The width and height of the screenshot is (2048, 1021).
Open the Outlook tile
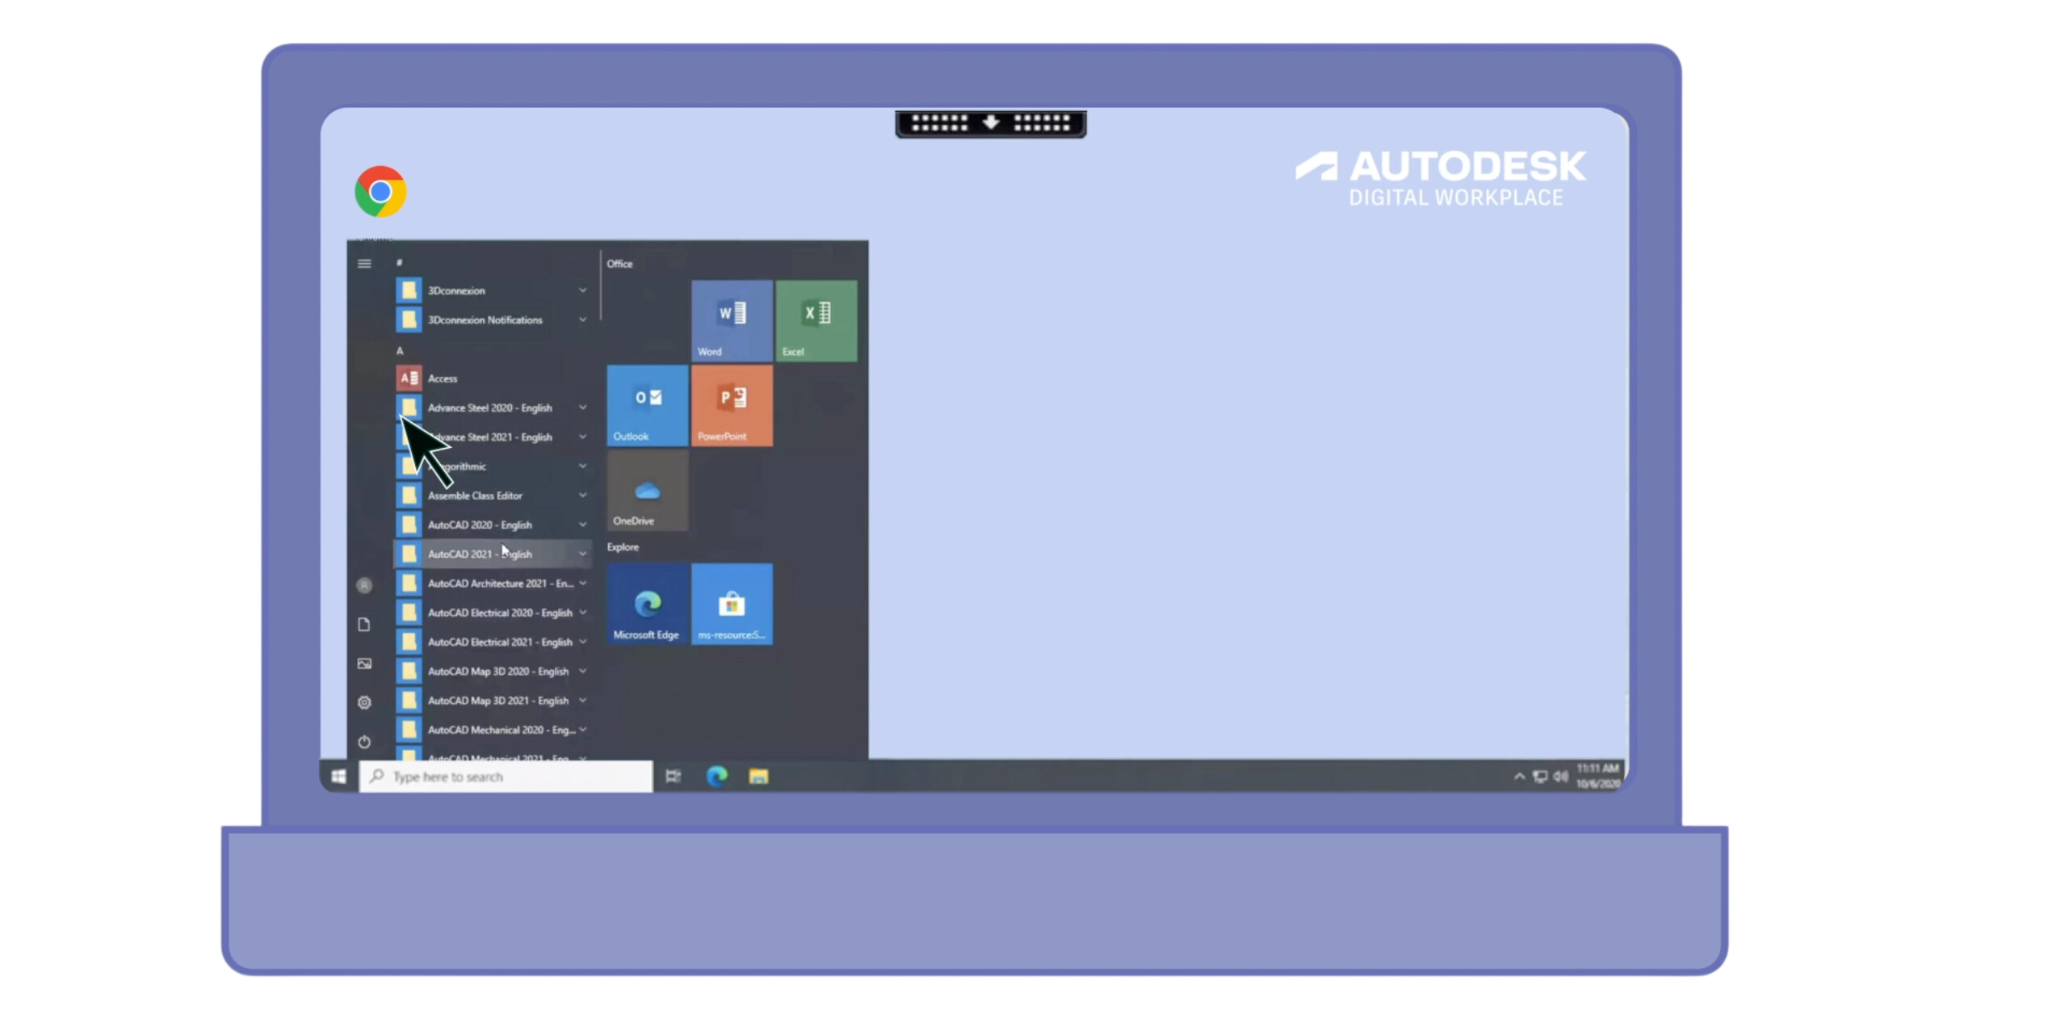coord(647,405)
